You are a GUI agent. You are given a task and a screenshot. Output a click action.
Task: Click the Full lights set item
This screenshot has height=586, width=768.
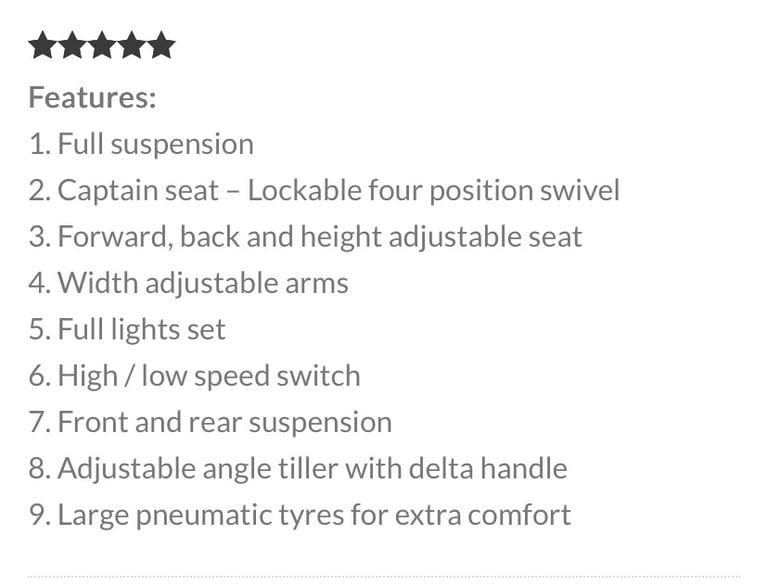coord(127,329)
